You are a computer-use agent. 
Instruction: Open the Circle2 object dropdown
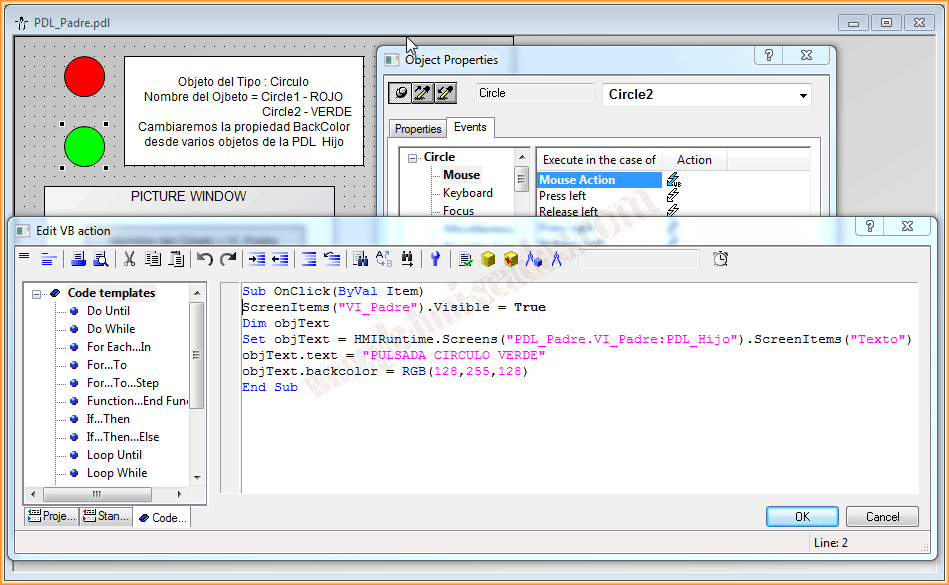(803, 96)
